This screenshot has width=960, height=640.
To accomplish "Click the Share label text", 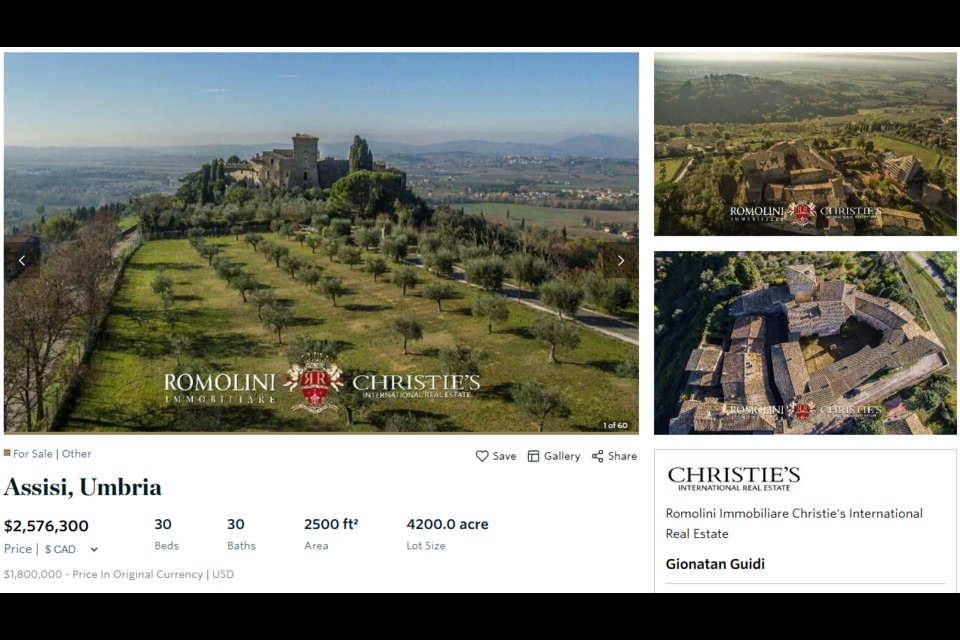I will (x=622, y=456).
